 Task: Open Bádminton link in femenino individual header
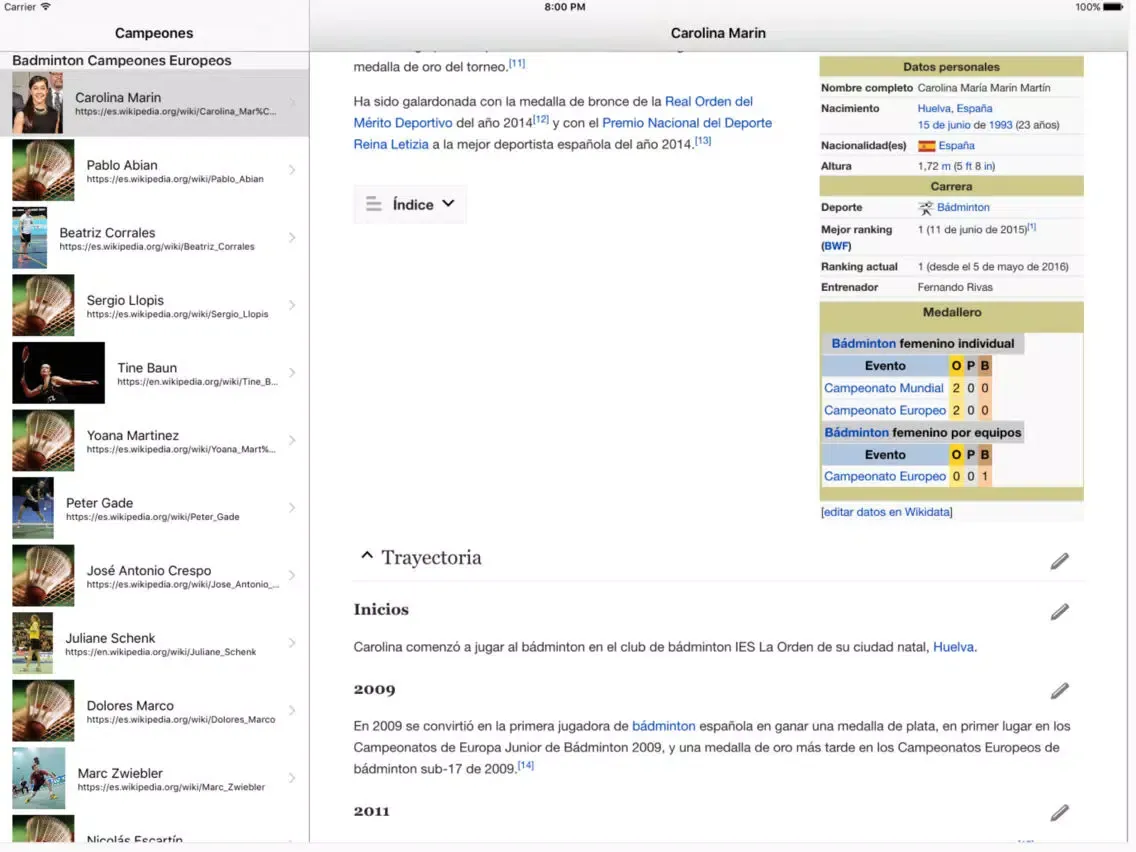pos(864,343)
